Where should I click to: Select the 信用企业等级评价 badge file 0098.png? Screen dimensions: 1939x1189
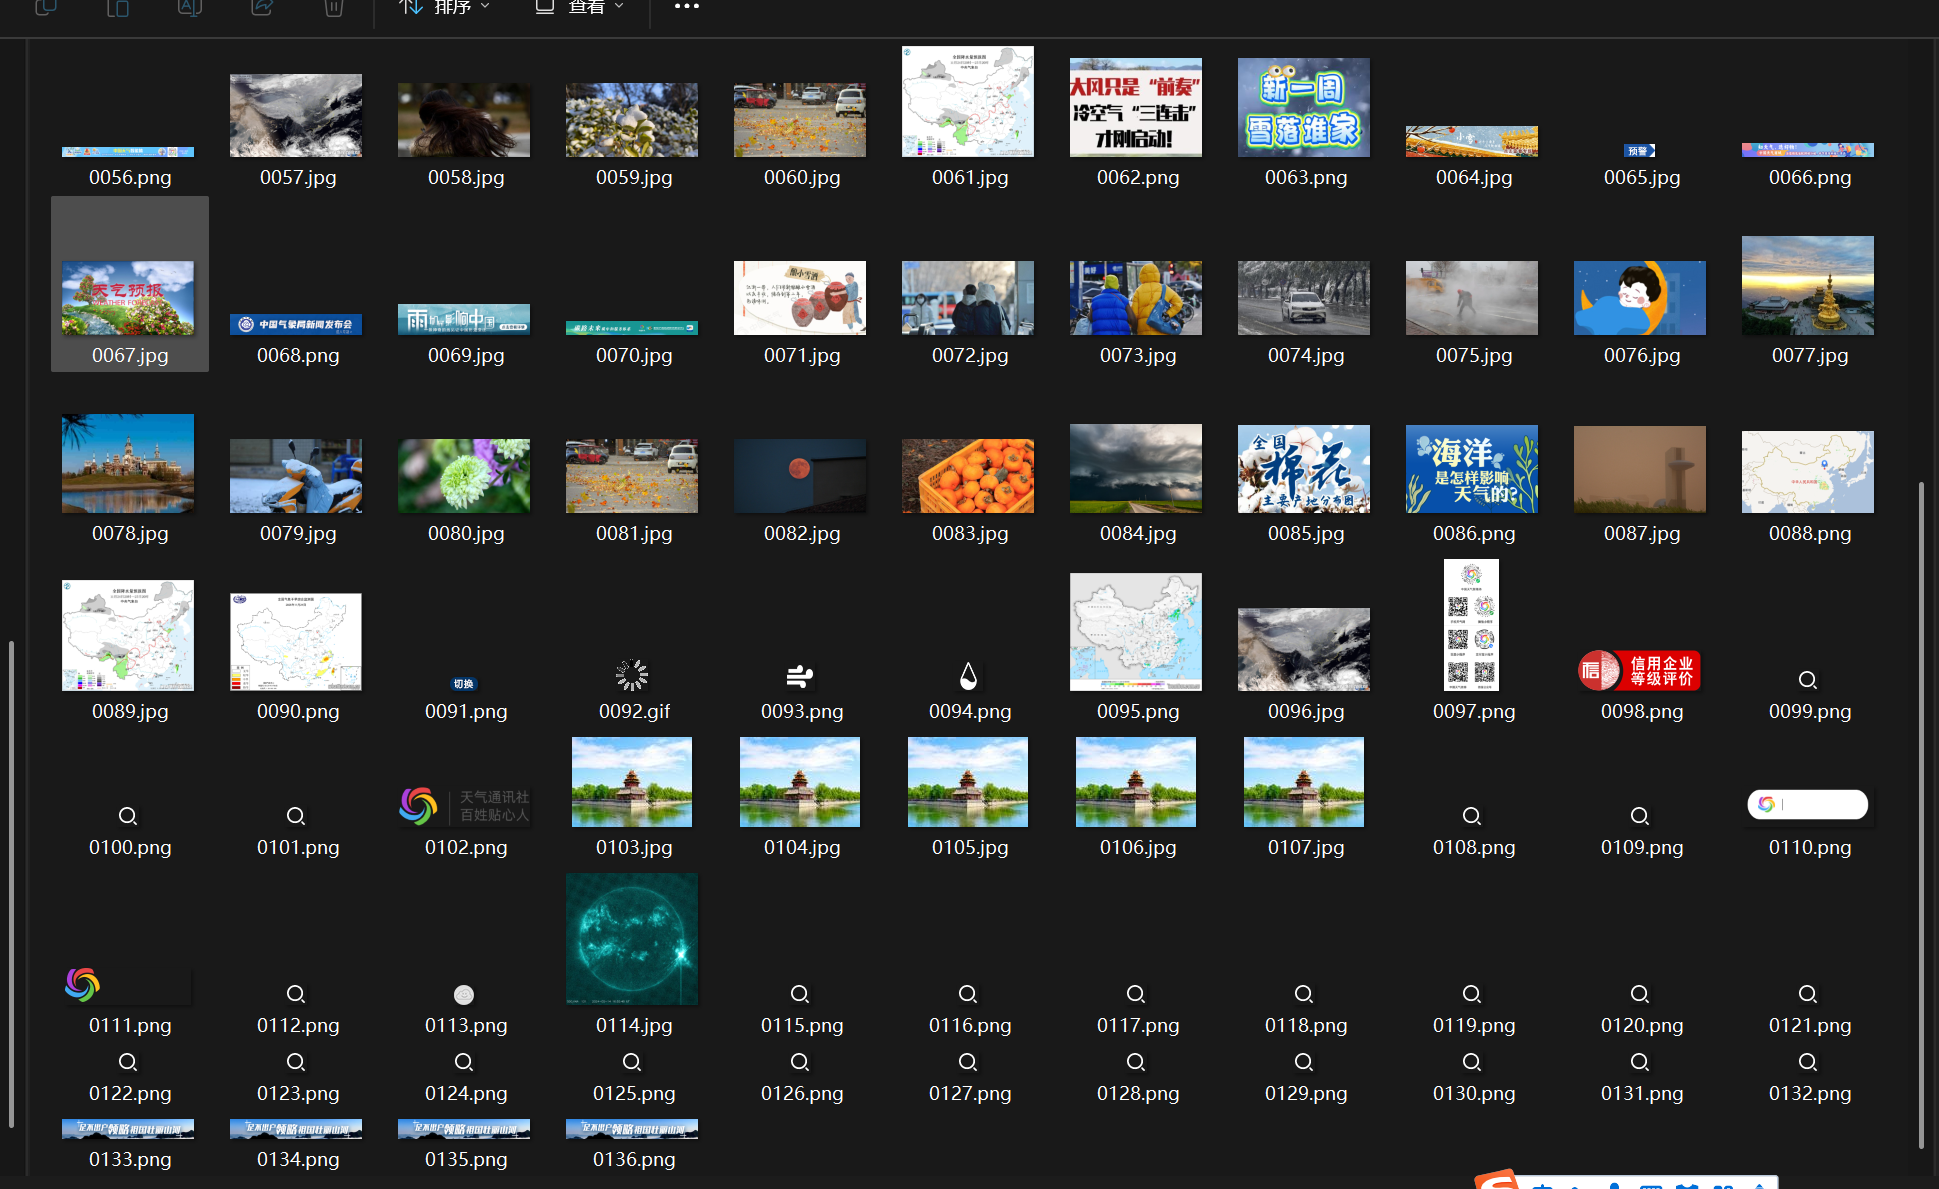click(1639, 671)
